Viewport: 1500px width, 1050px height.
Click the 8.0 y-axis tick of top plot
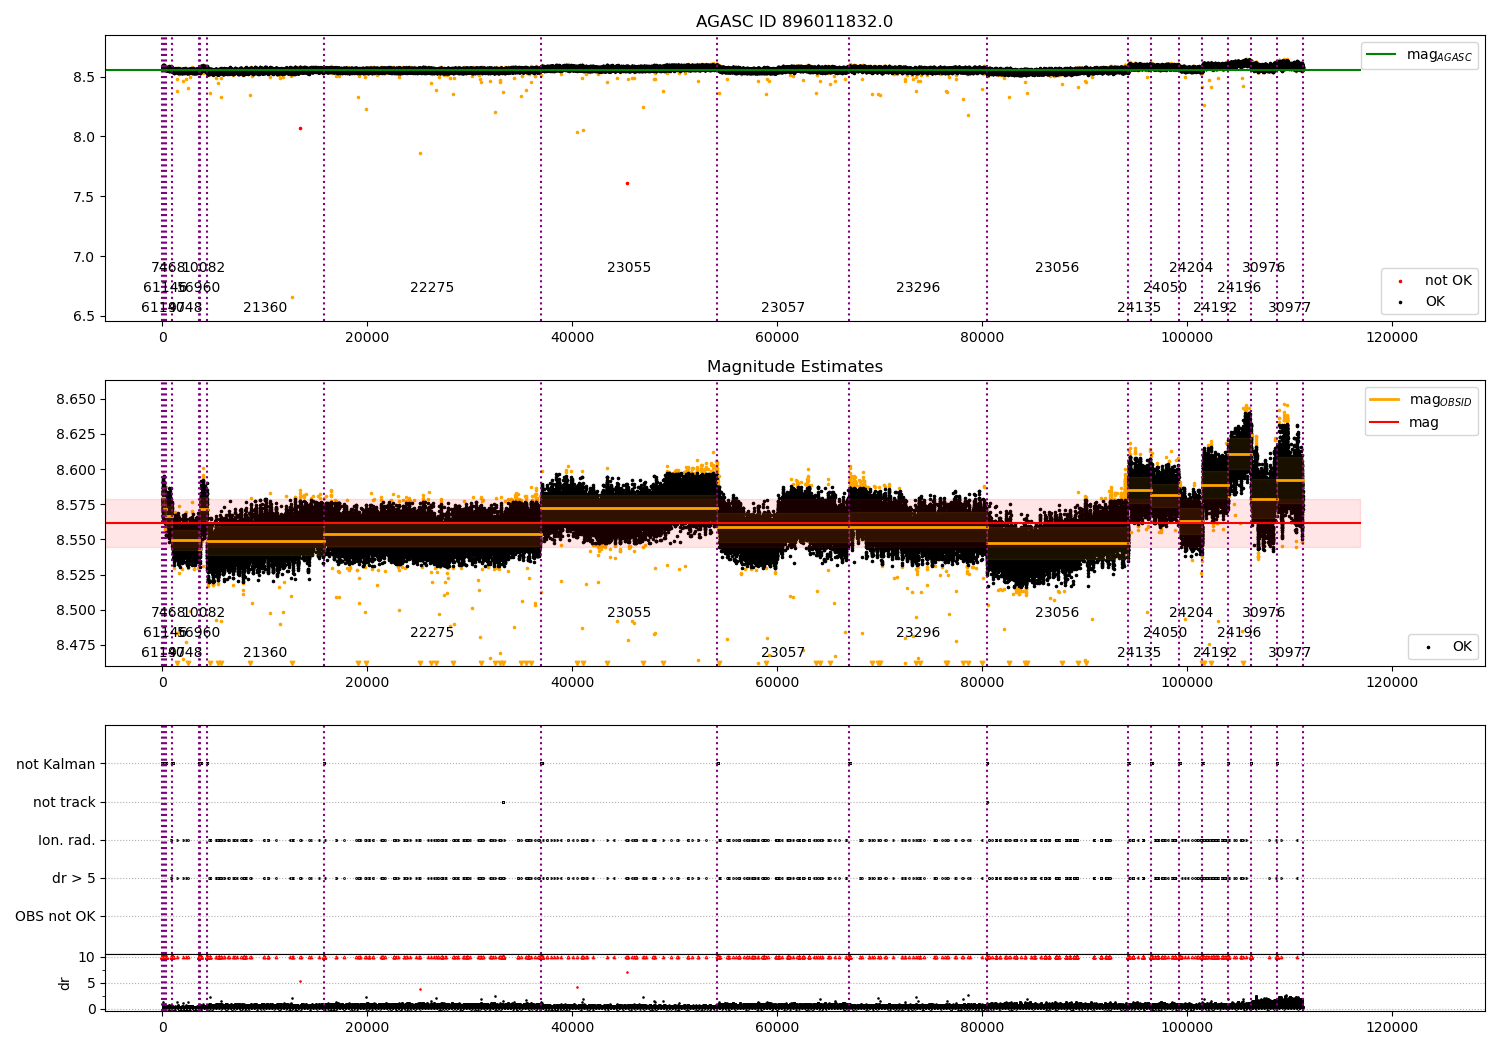[84, 137]
